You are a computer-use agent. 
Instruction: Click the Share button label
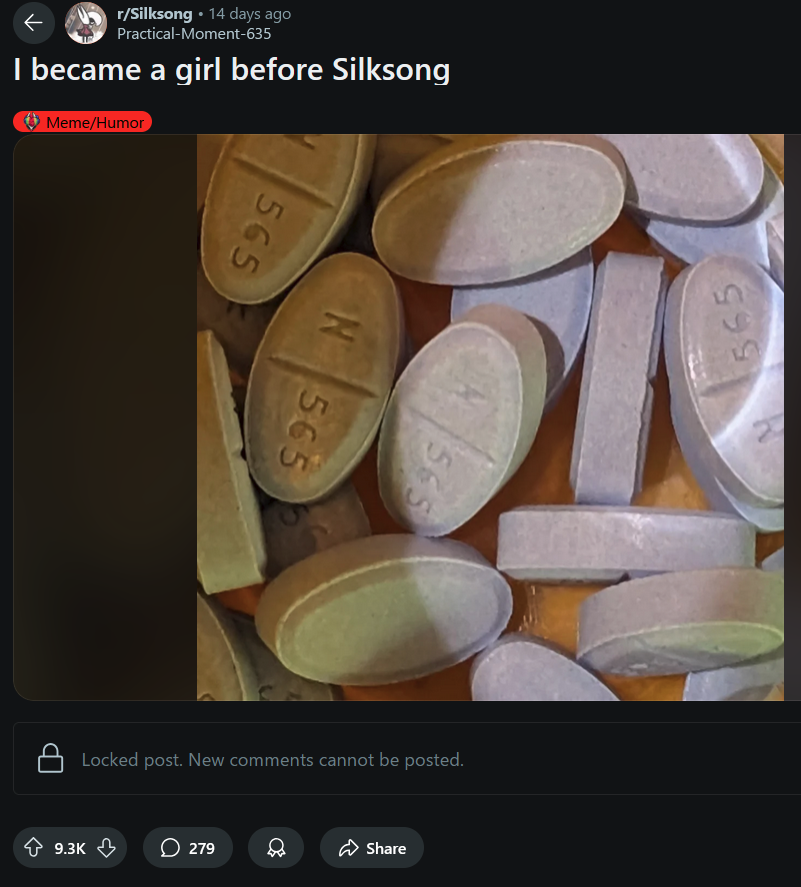tap(386, 848)
